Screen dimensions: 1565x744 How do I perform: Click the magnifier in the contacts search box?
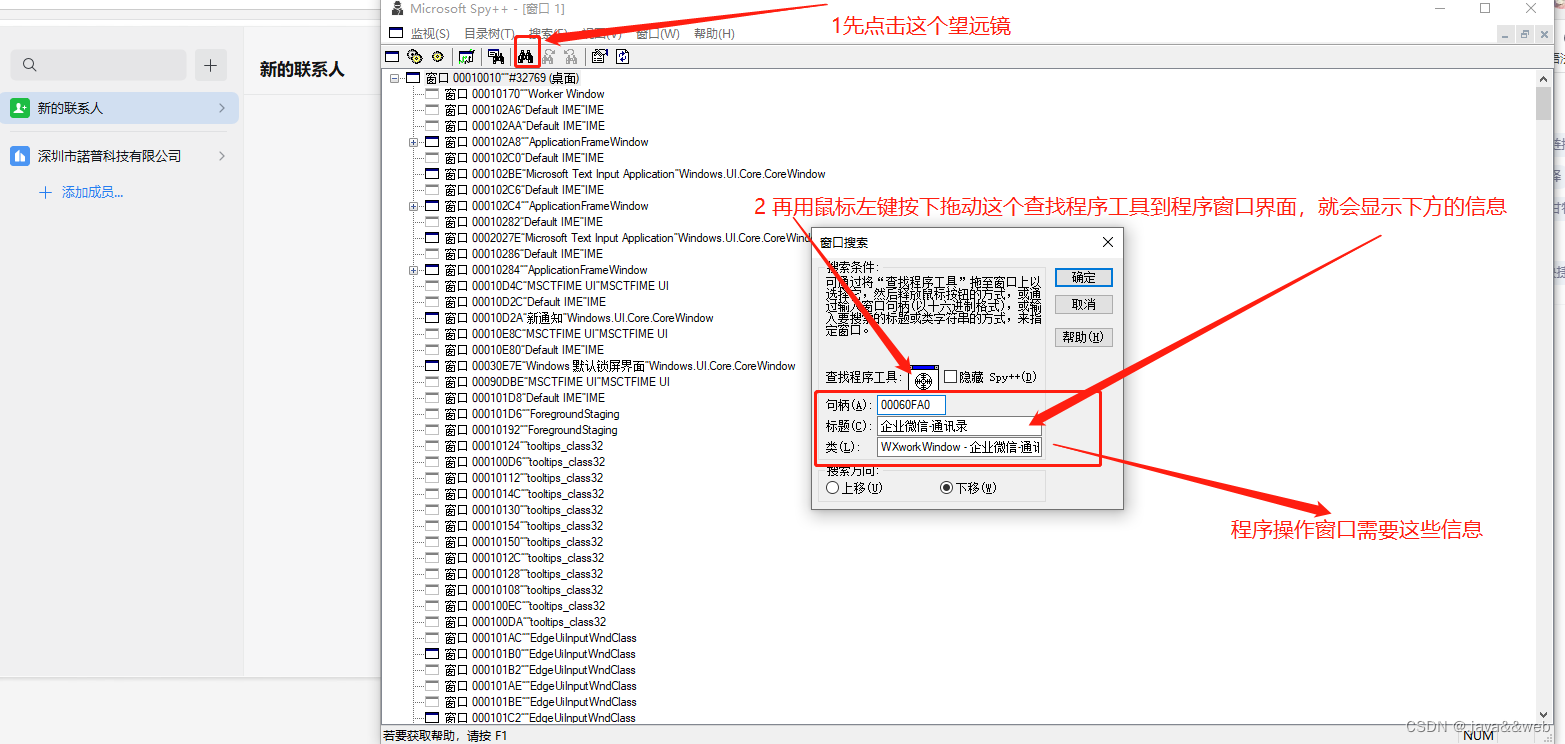click(29, 65)
